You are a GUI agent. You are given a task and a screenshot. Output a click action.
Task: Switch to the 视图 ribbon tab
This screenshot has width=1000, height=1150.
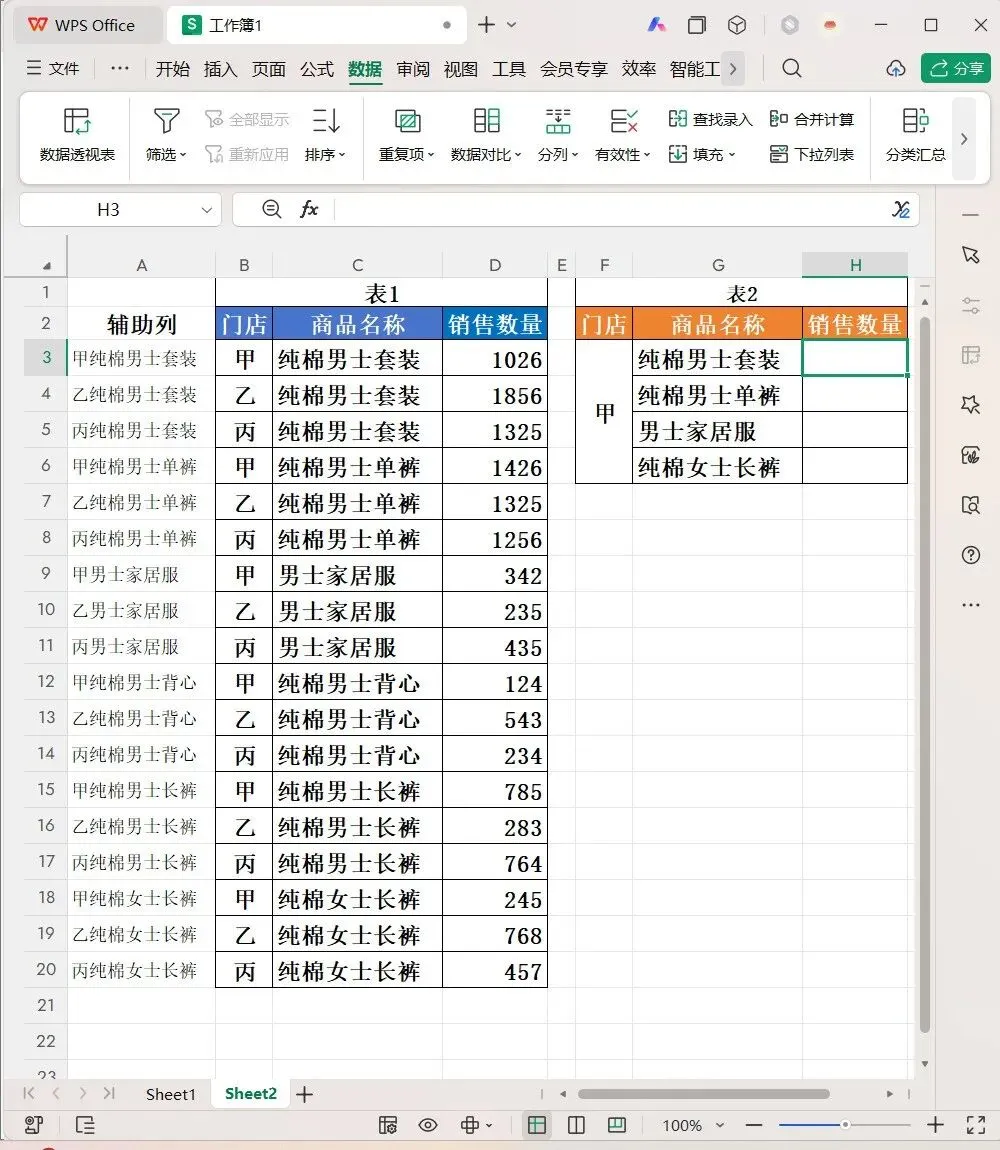click(x=461, y=69)
